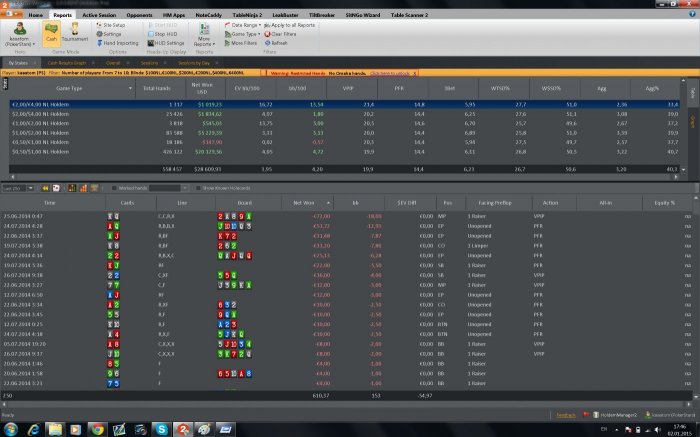Click the kasatom (PokerStars) status bar entry
700x437 pixels.
point(672,415)
